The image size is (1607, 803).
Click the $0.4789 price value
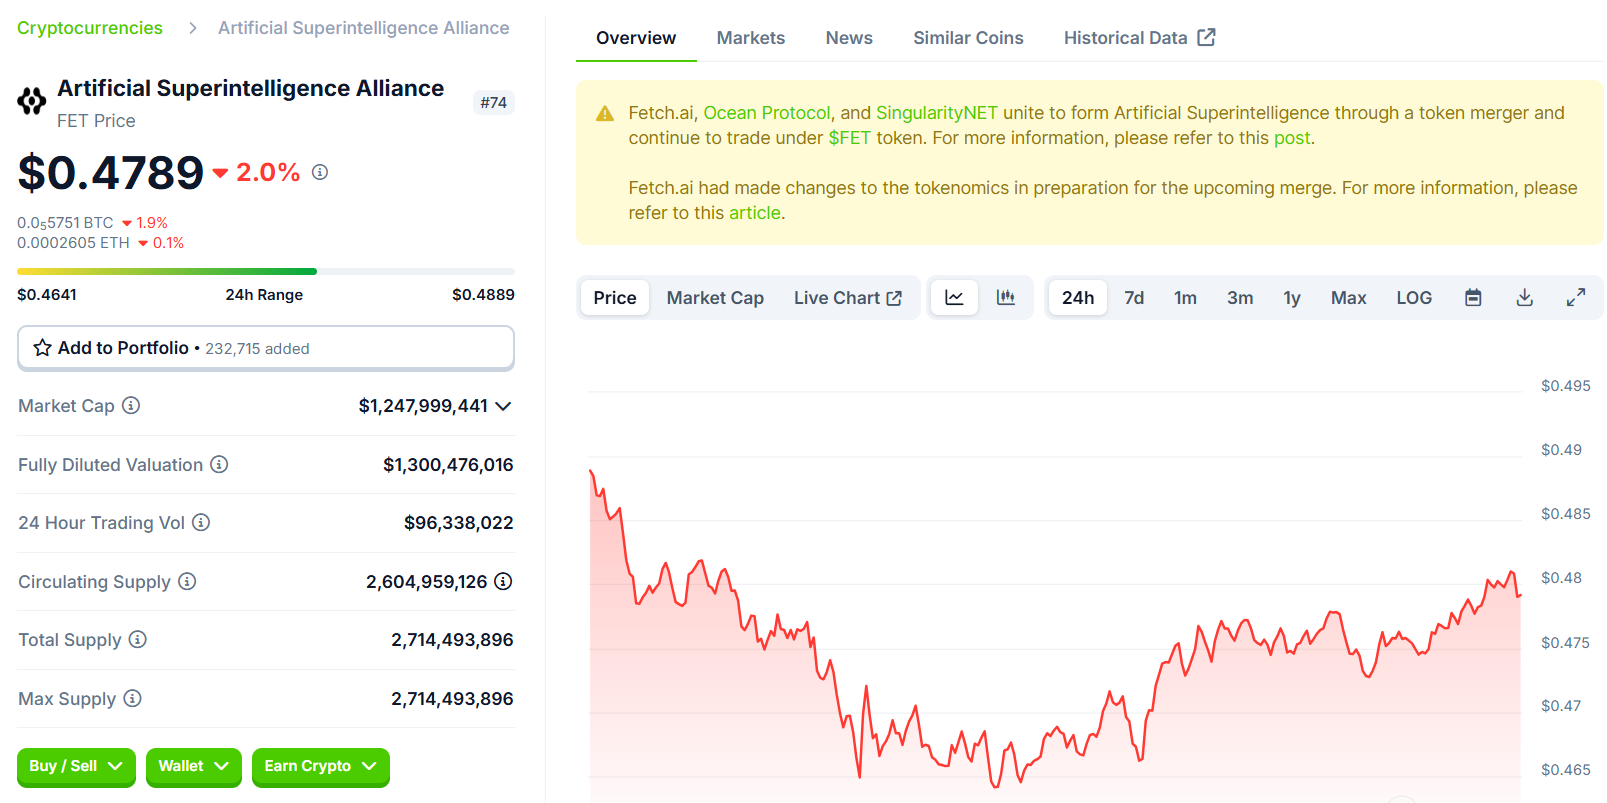(x=111, y=173)
